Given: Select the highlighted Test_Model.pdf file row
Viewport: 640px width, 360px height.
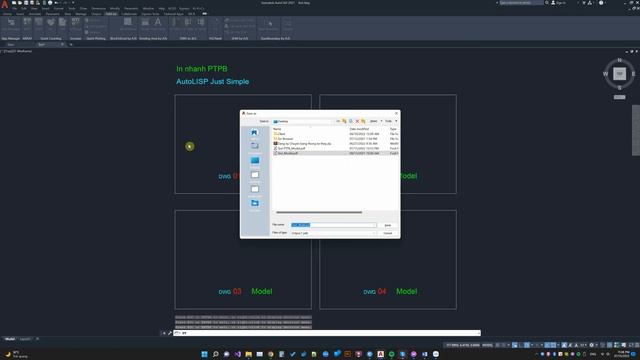Looking at the screenshot, I should pyautogui.click(x=335, y=153).
